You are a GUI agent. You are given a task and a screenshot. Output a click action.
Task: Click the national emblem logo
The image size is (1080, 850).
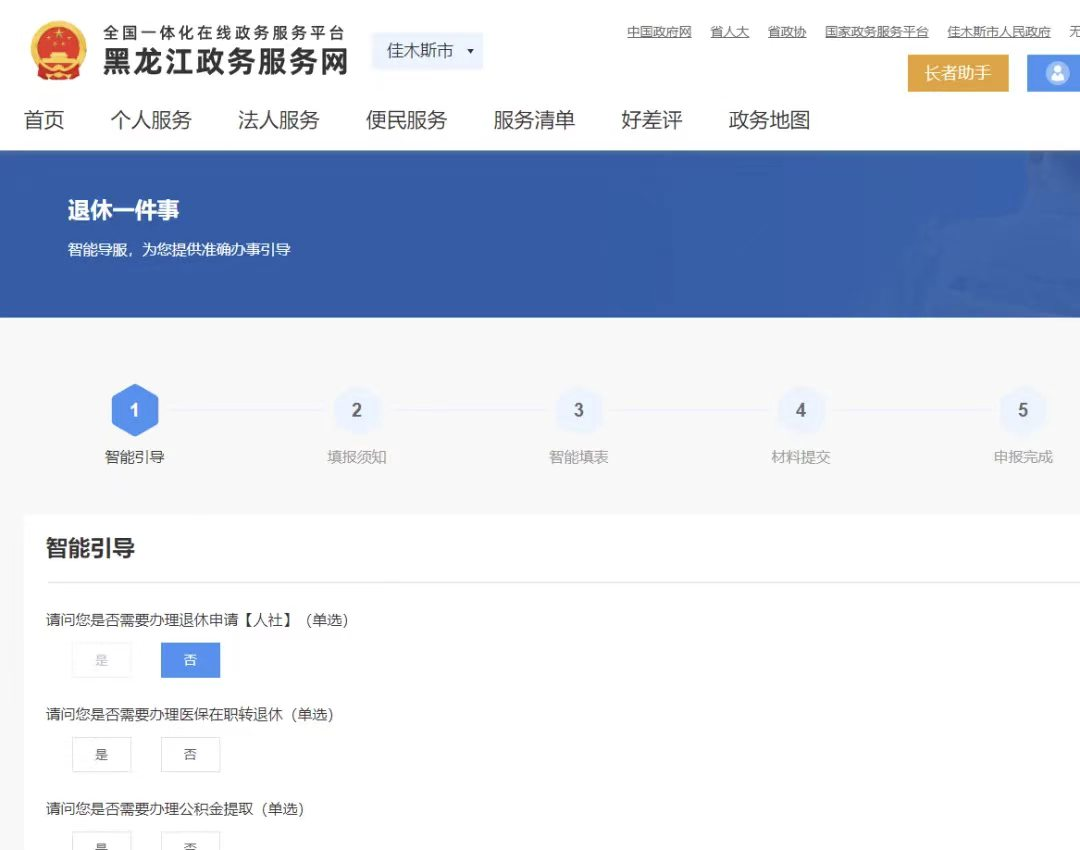(59, 51)
